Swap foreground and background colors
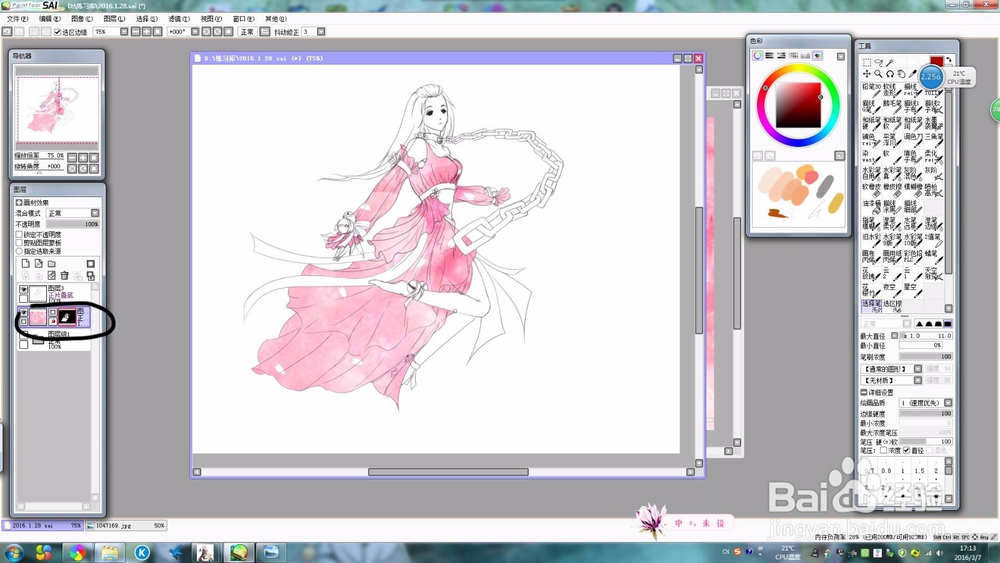Viewport: 1000px width, 563px height. click(x=949, y=60)
